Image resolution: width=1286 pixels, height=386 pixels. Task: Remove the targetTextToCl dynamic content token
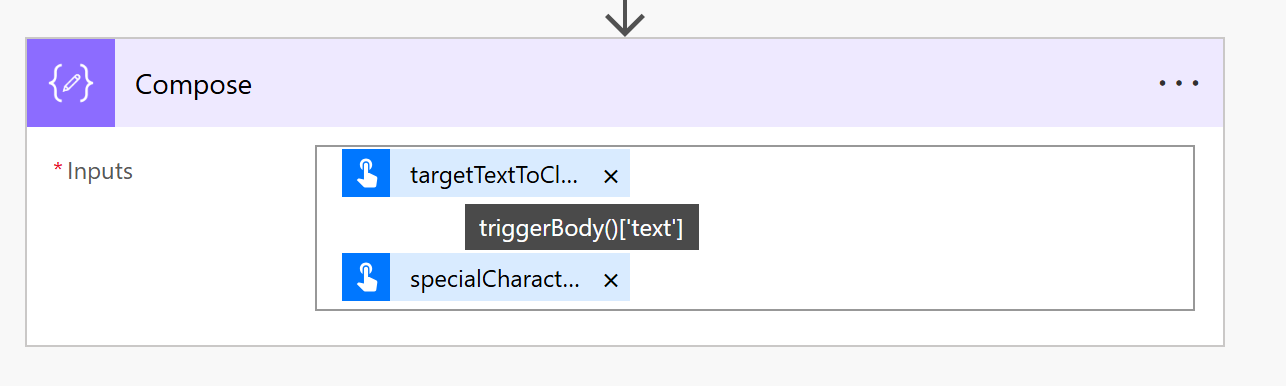pos(611,177)
